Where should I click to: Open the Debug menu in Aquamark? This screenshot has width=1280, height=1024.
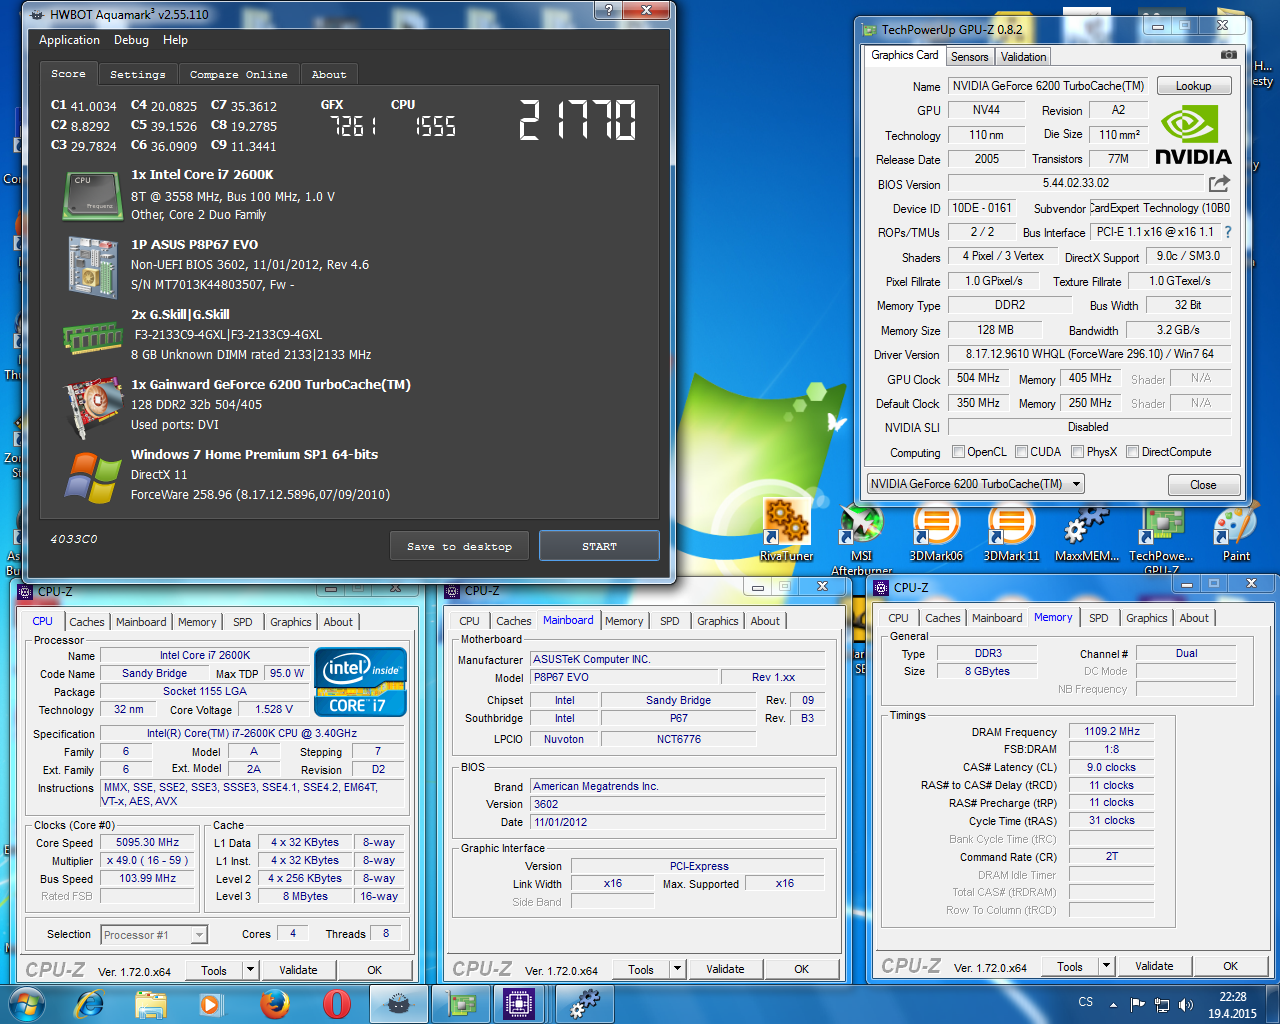pos(131,40)
